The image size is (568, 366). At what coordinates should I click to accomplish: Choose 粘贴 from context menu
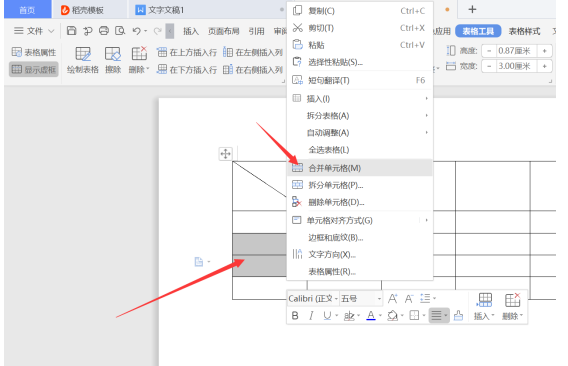(360, 45)
